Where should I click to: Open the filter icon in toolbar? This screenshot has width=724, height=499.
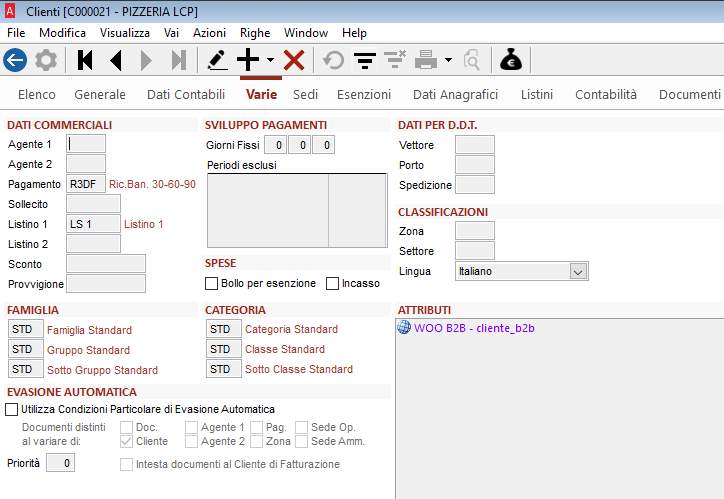click(366, 60)
